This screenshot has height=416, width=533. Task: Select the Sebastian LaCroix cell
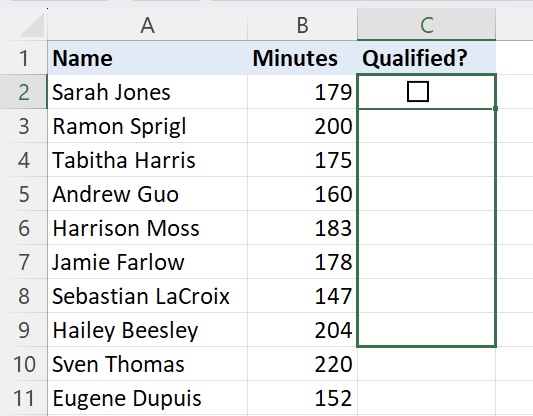pos(148,296)
